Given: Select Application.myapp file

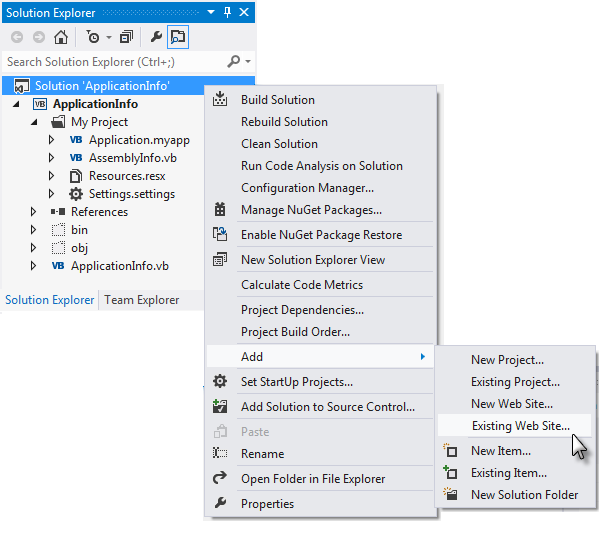Looking at the screenshot, I should 139,140.
